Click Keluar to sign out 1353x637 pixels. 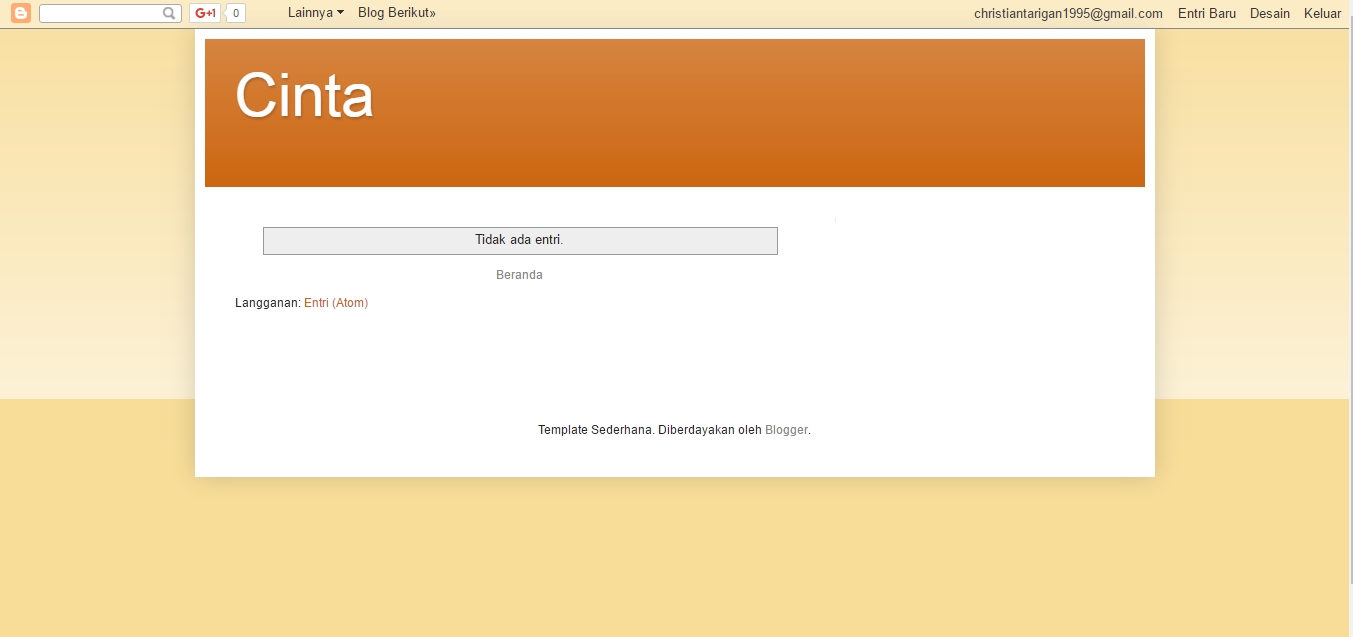tap(1322, 13)
